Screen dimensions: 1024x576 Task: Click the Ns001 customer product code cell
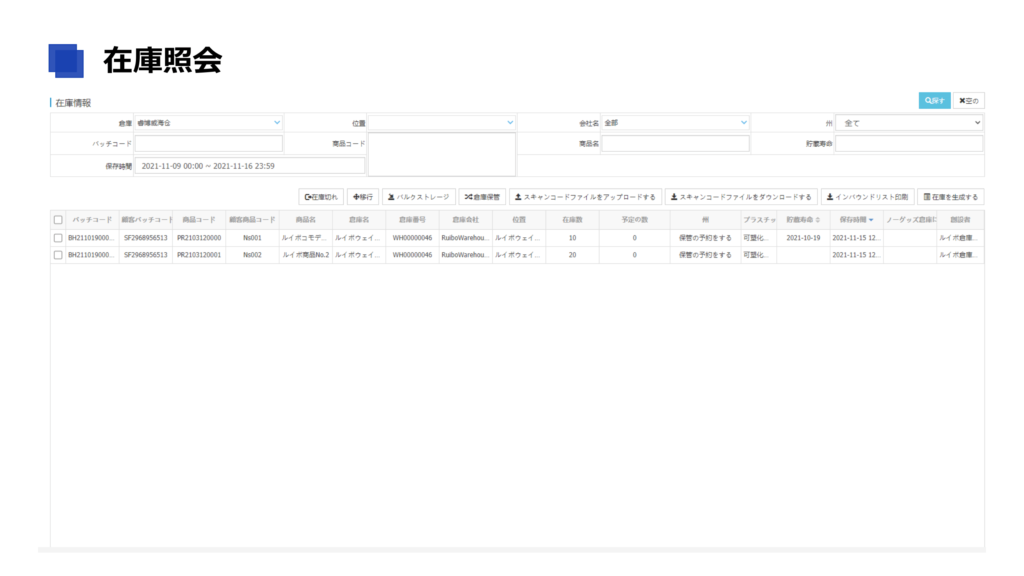(x=252, y=238)
